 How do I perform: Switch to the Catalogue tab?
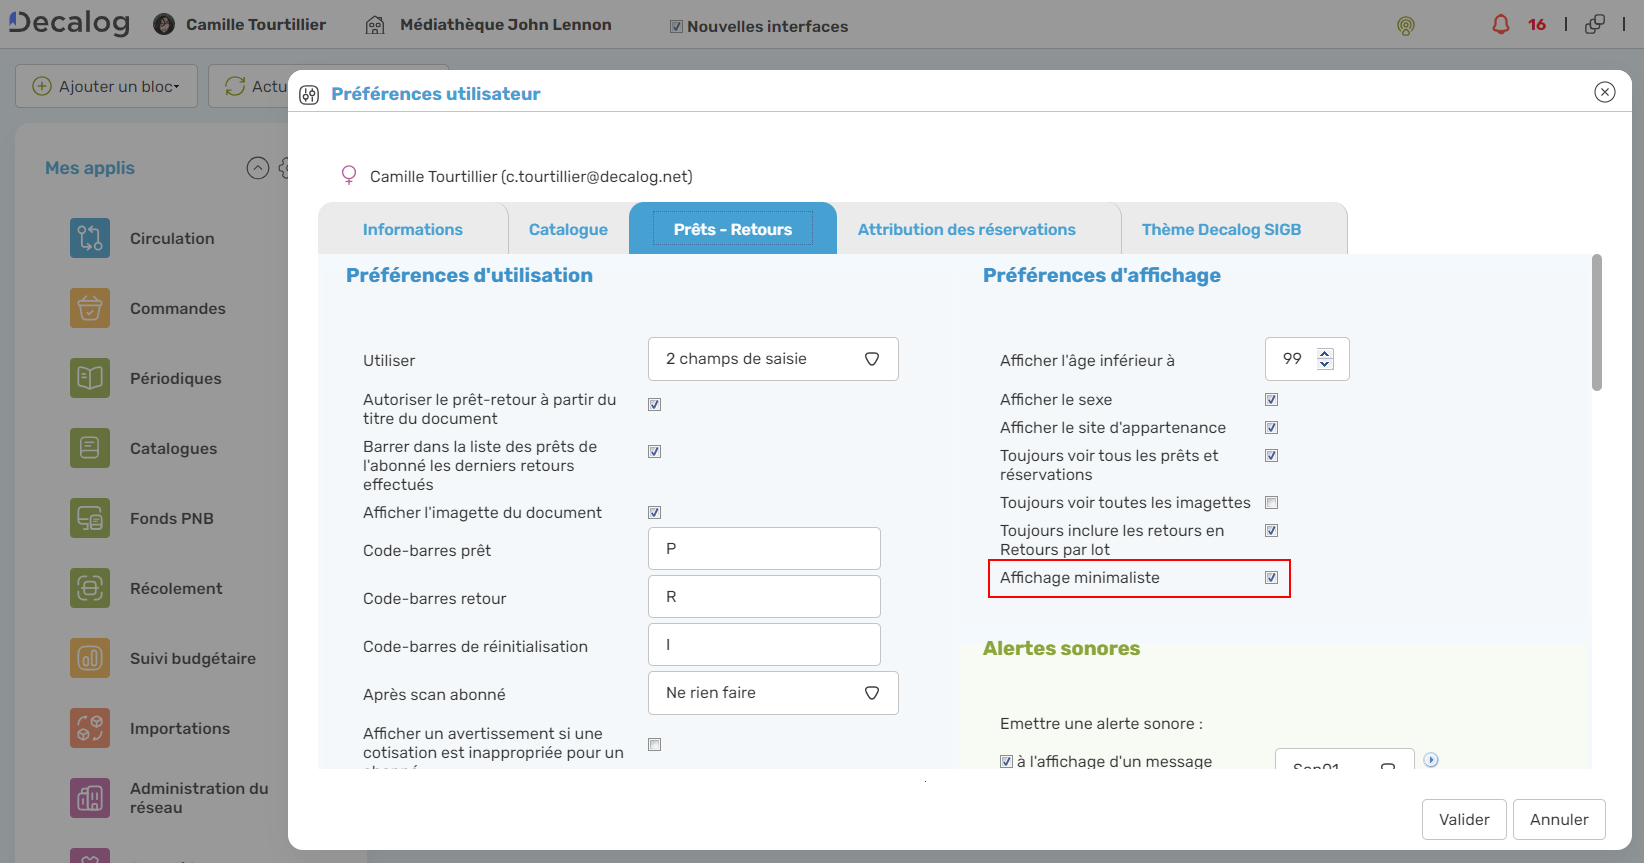click(568, 229)
